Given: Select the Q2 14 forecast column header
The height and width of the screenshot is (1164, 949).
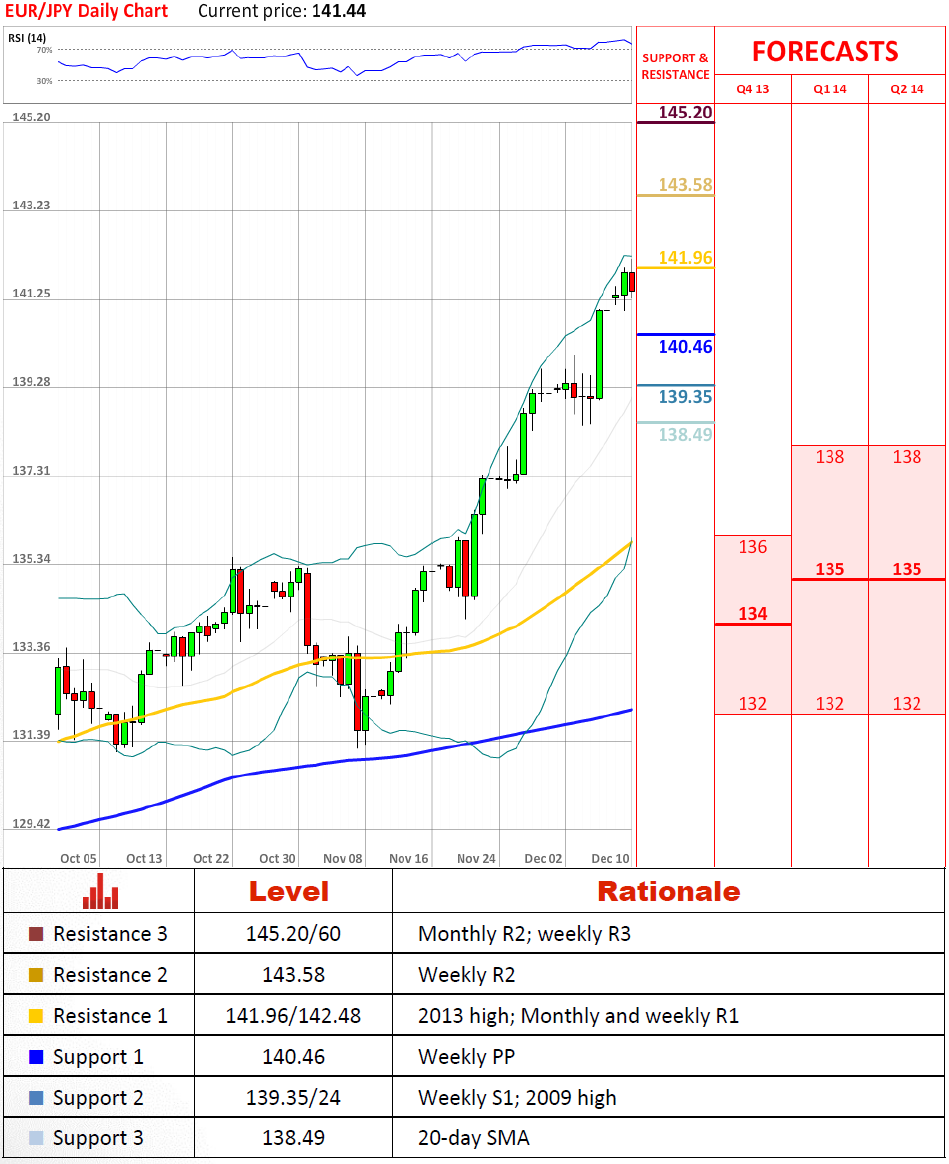Looking at the screenshot, I should 907,89.
